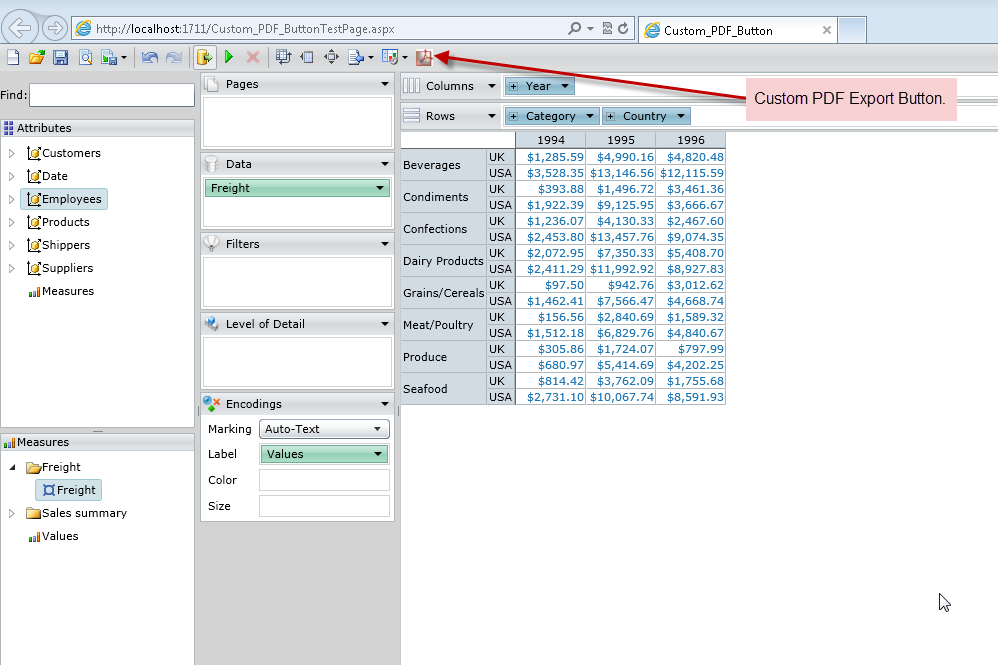
Task: Open the Freight pill dropdown in Data
Action: point(380,188)
